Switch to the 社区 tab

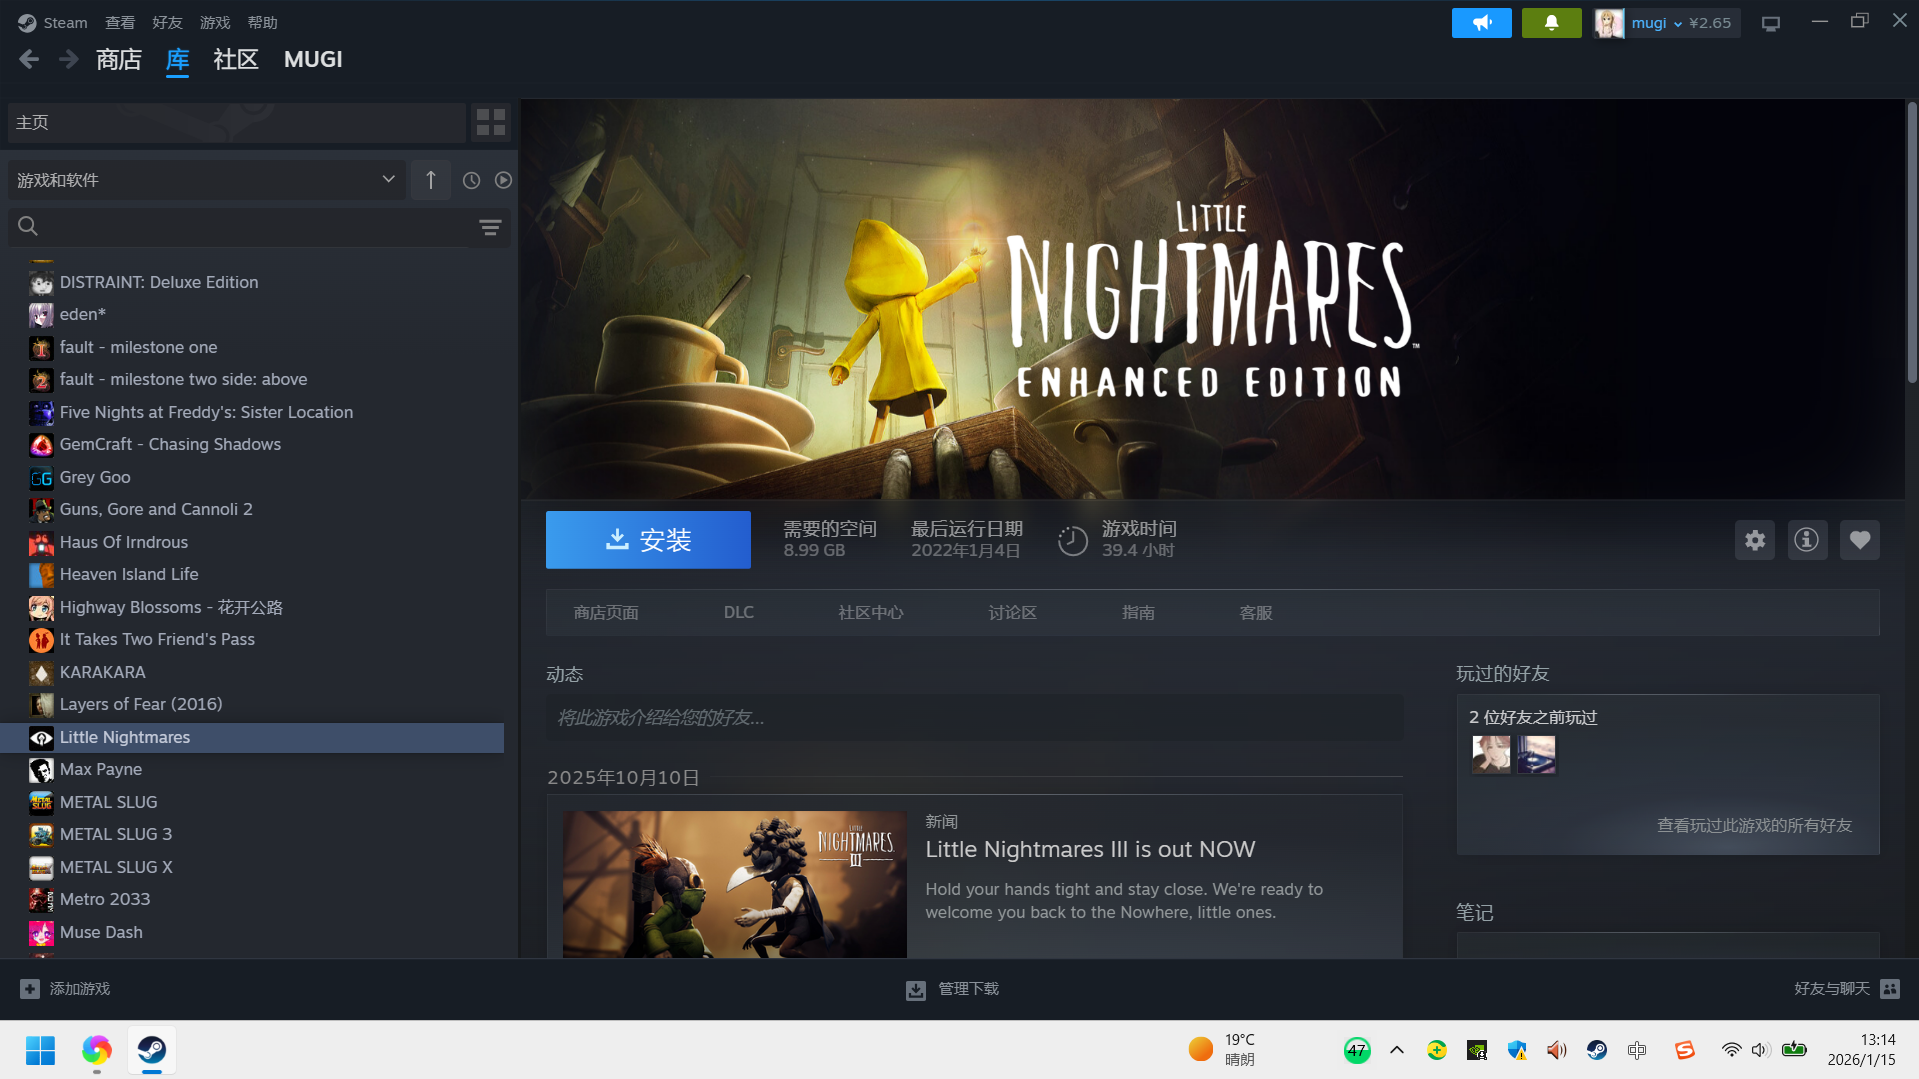[x=236, y=60]
